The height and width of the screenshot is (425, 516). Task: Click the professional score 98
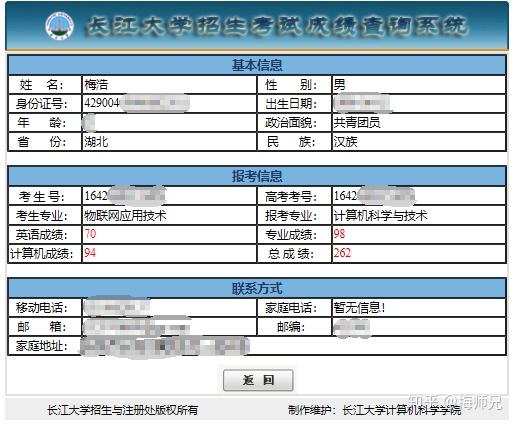[339, 234]
